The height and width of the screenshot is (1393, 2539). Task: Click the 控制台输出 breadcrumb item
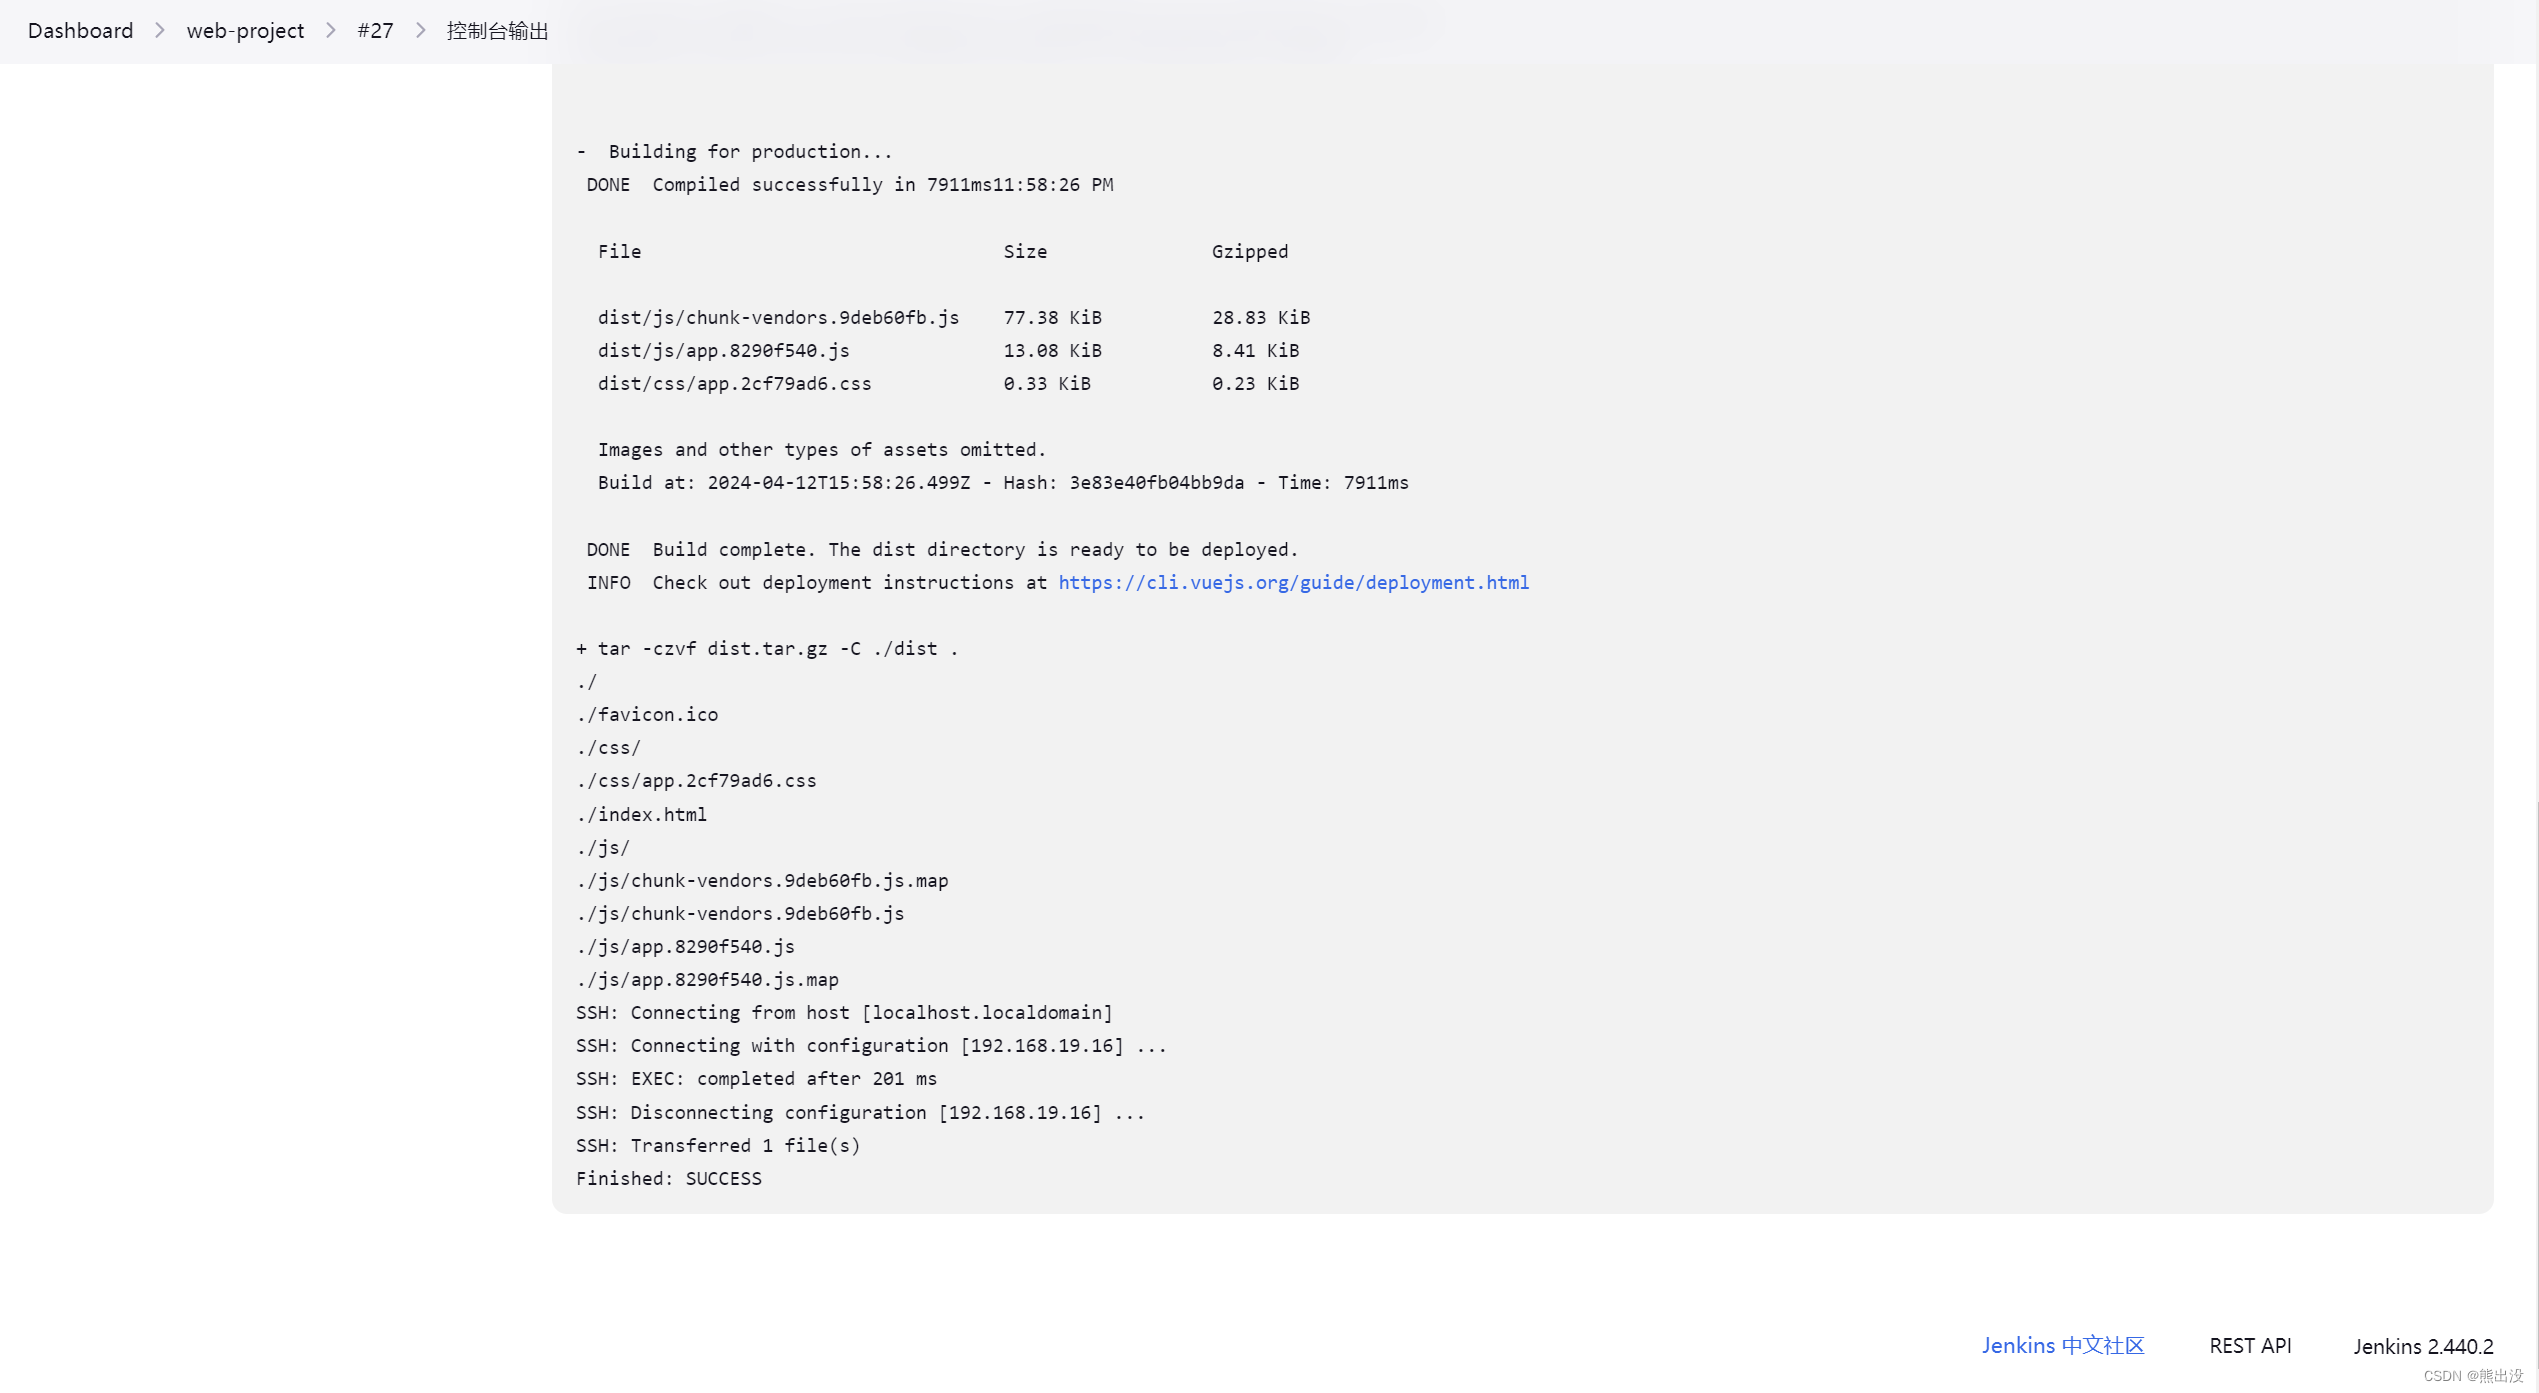point(497,31)
